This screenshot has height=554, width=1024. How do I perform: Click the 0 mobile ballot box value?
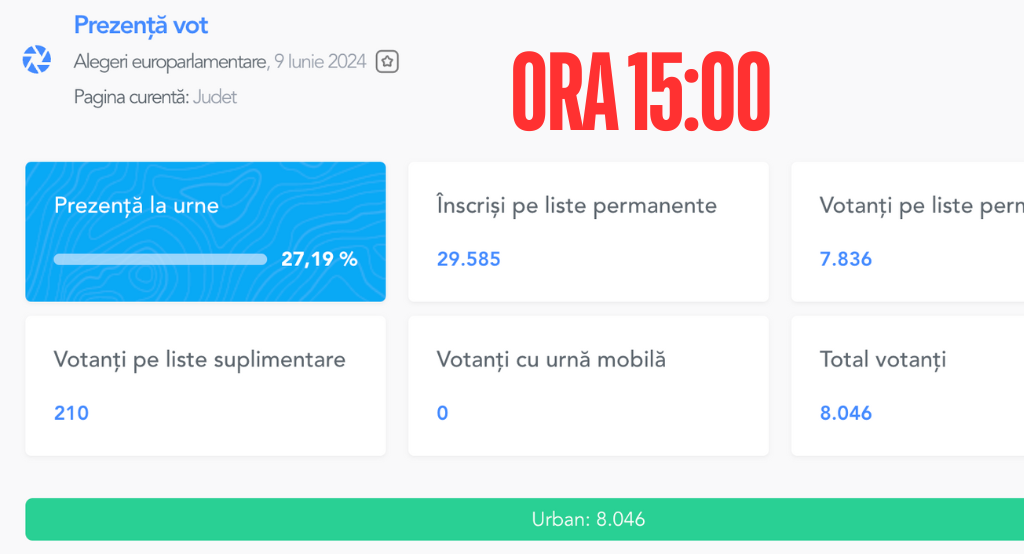point(442,414)
